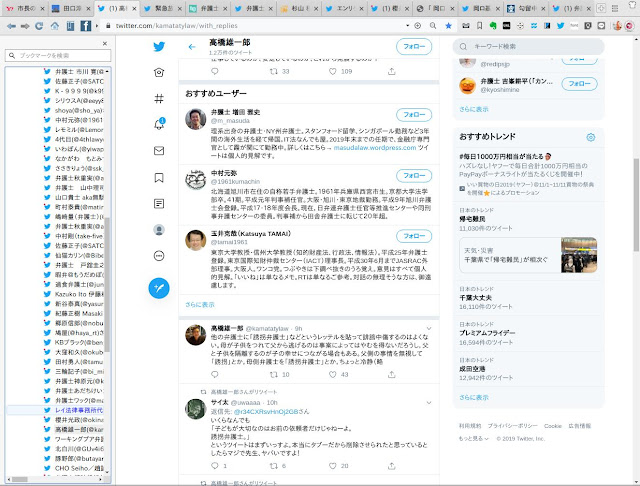Open the trends settings gear icon
The image size is (640, 486).
point(591,137)
